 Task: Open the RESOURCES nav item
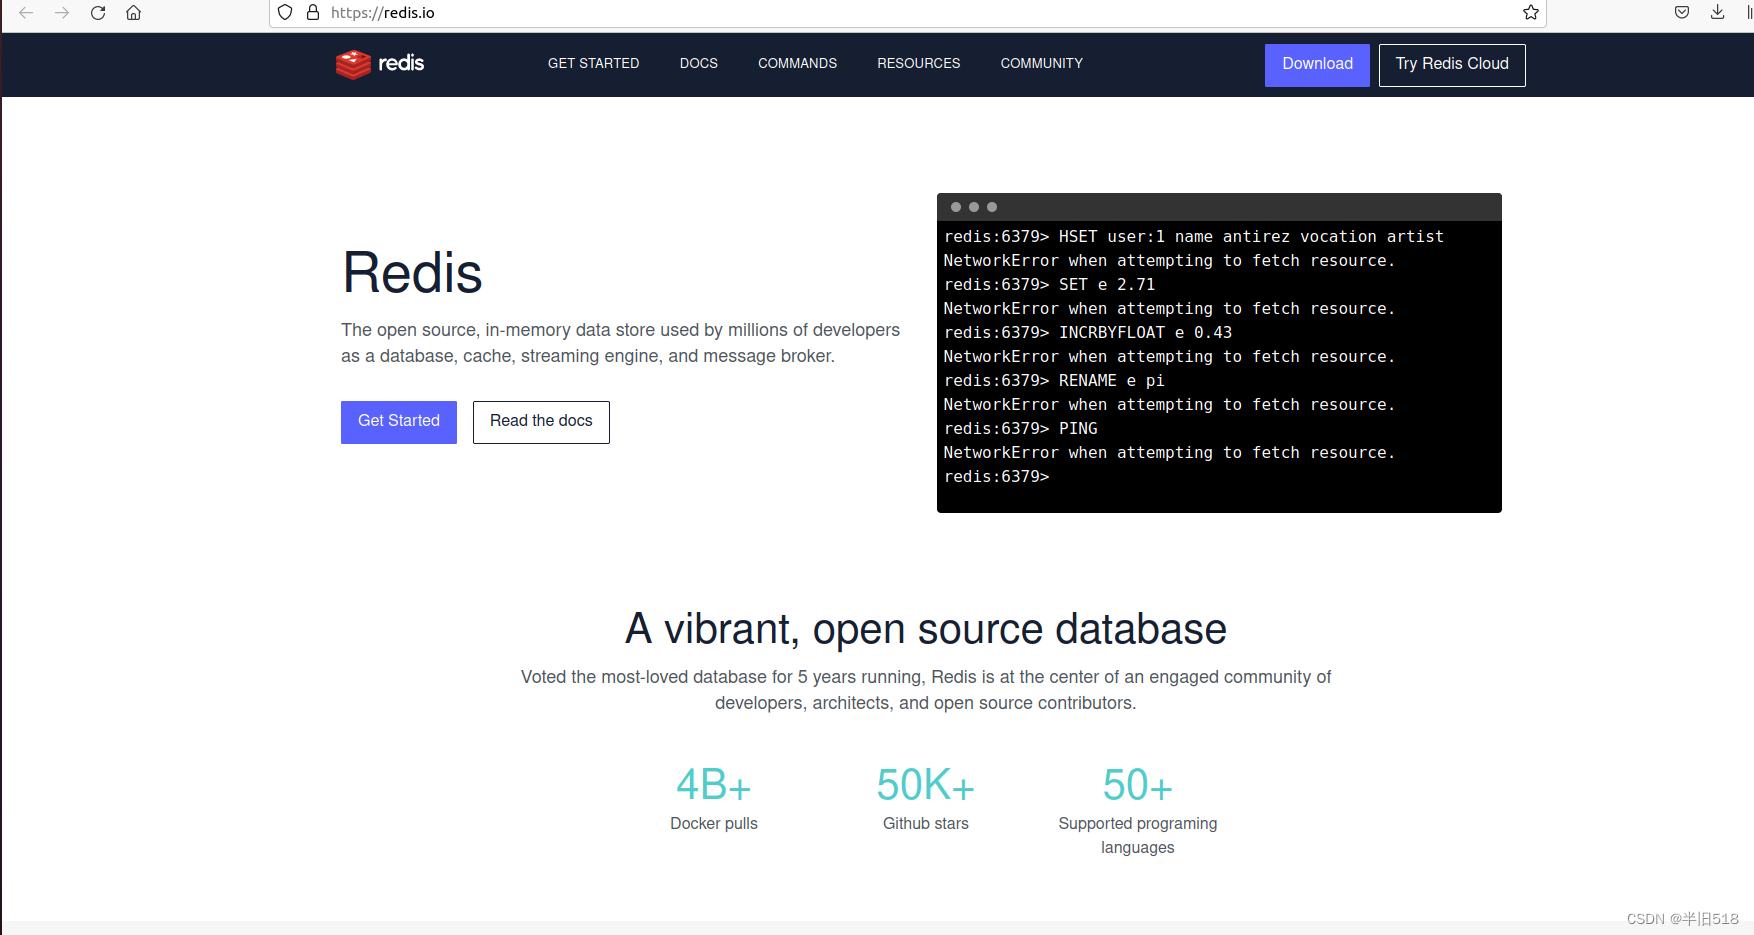click(x=919, y=63)
